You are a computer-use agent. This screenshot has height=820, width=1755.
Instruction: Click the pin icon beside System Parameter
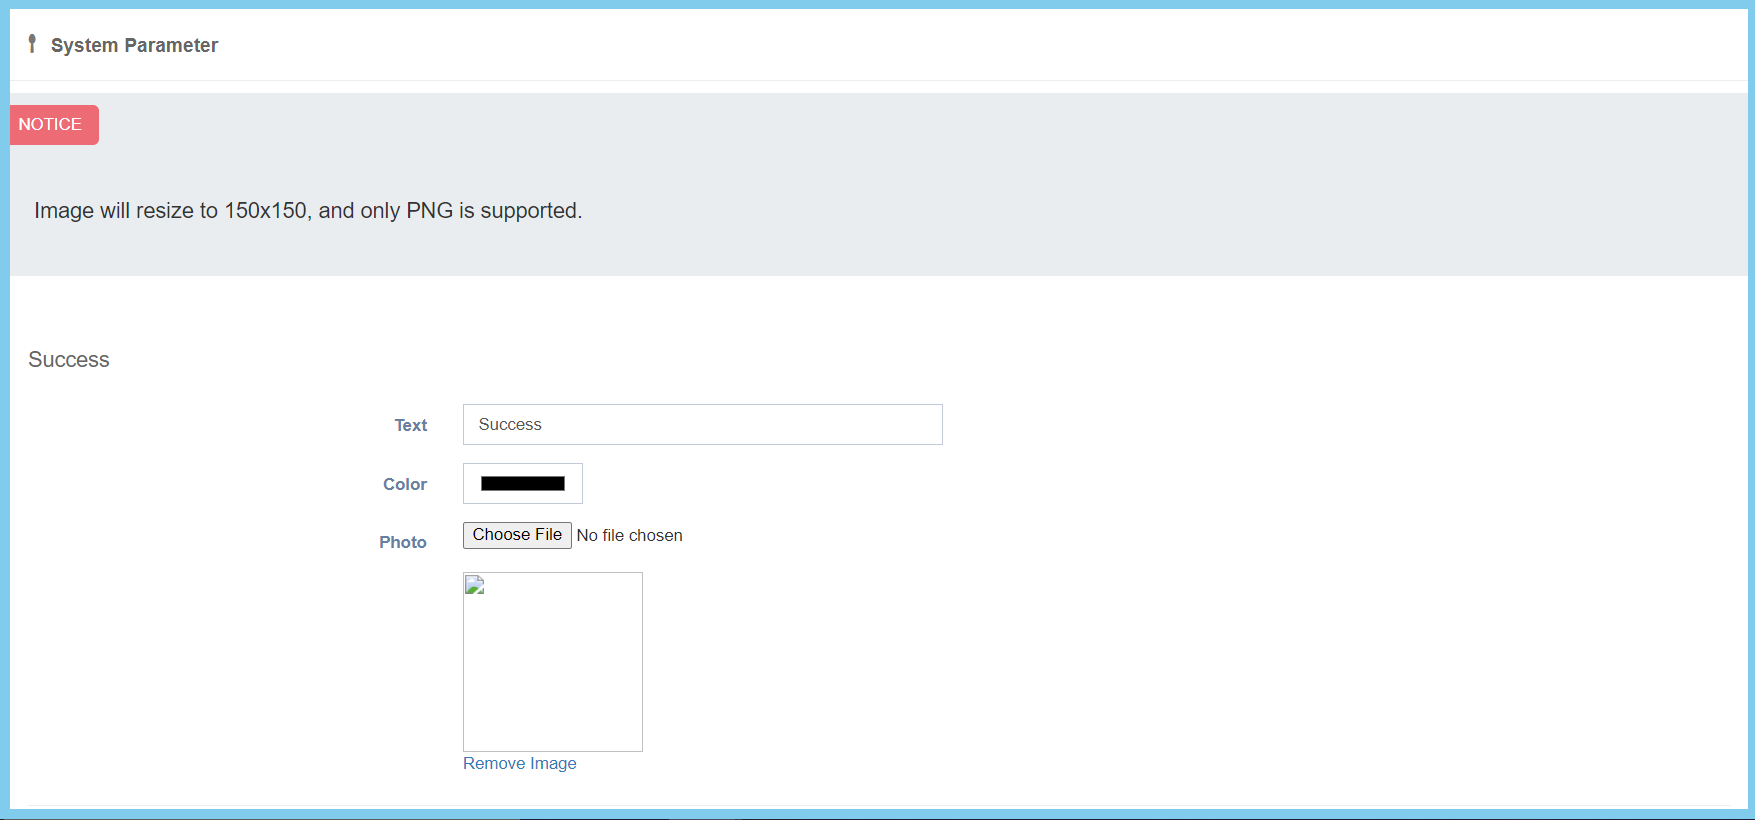click(x=32, y=44)
